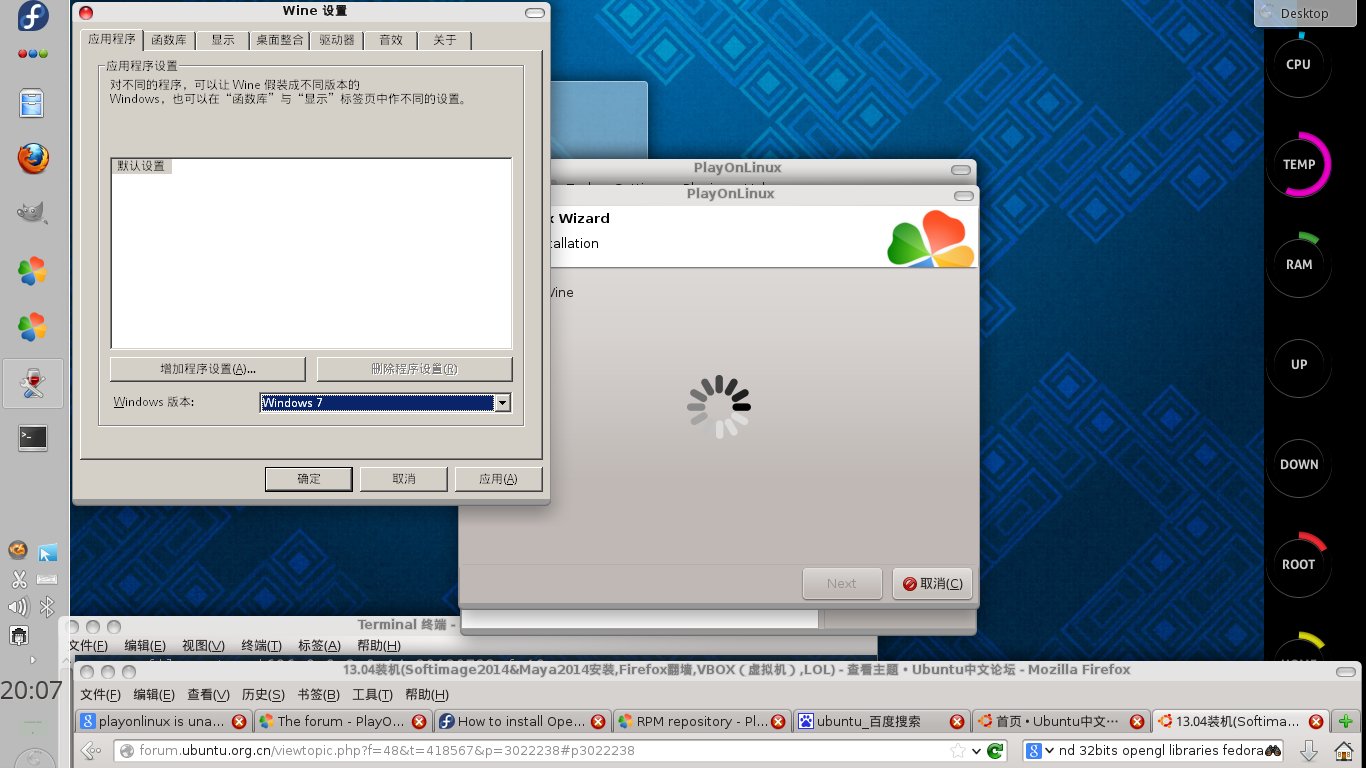Screen dimensions: 1366x768
Task: Switch to ubuntu_百度搜索 tab
Action: pyautogui.click(x=880, y=721)
